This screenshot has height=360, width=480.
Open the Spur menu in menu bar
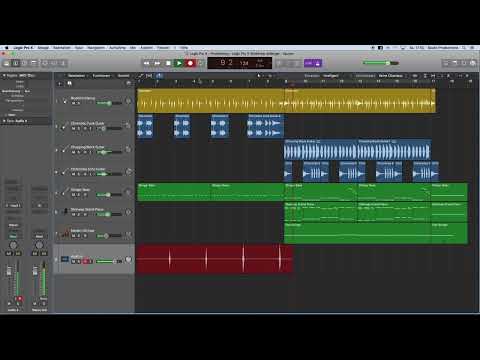click(x=79, y=48)
